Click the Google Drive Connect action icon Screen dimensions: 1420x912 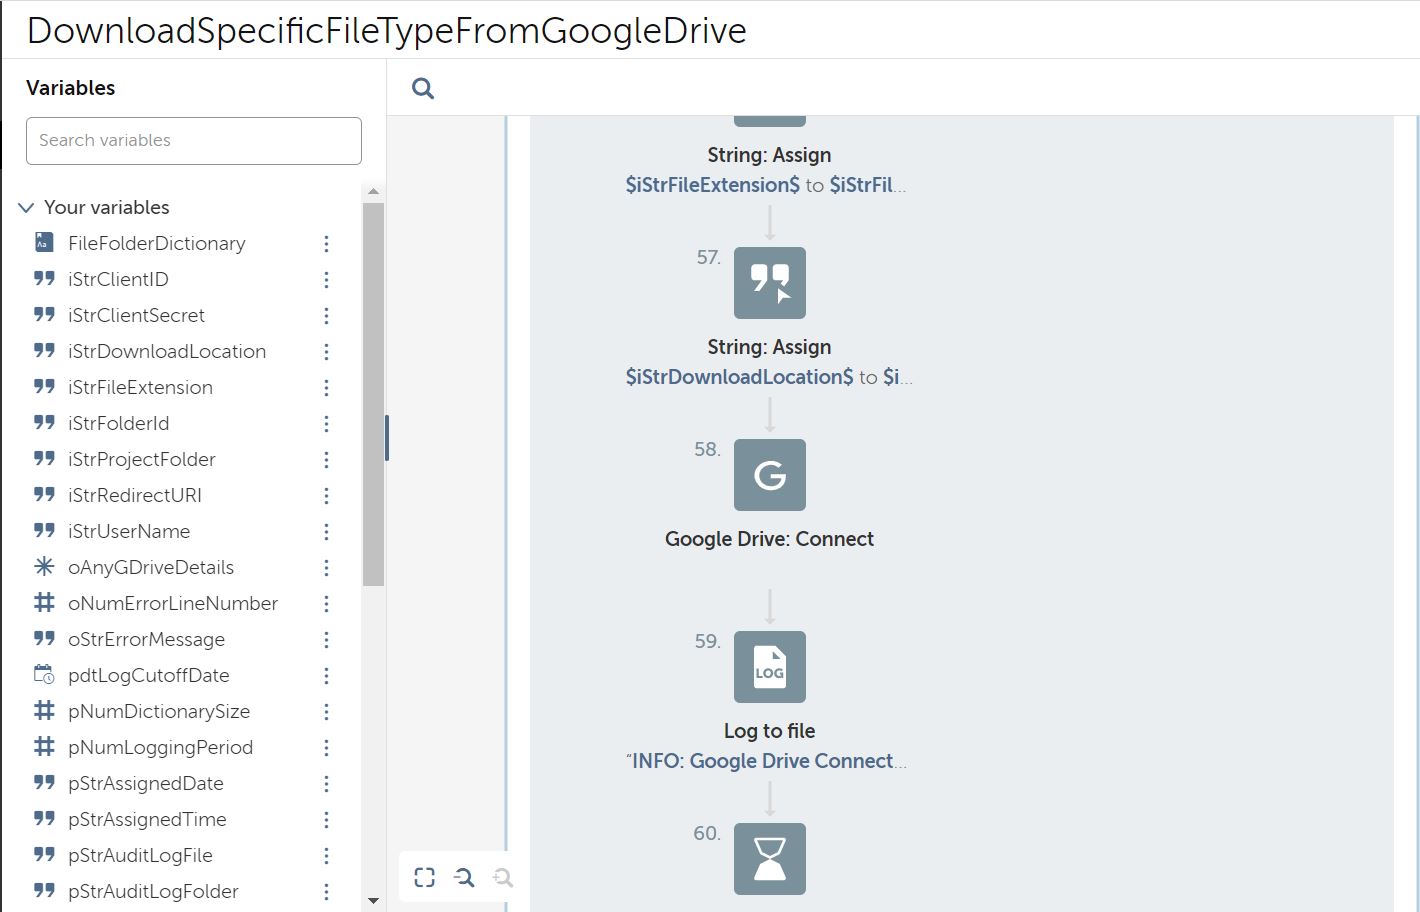[x=769, y=475]
